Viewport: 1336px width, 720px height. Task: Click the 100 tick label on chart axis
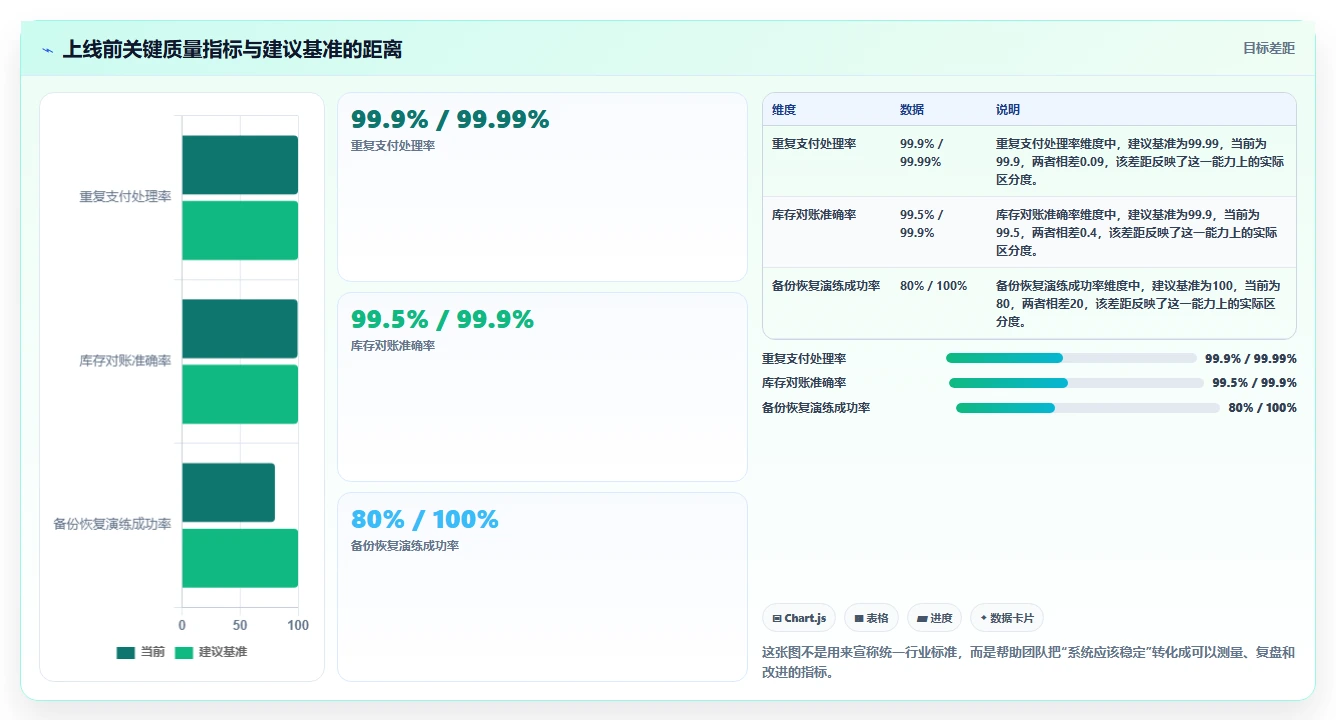coord(298,625)
